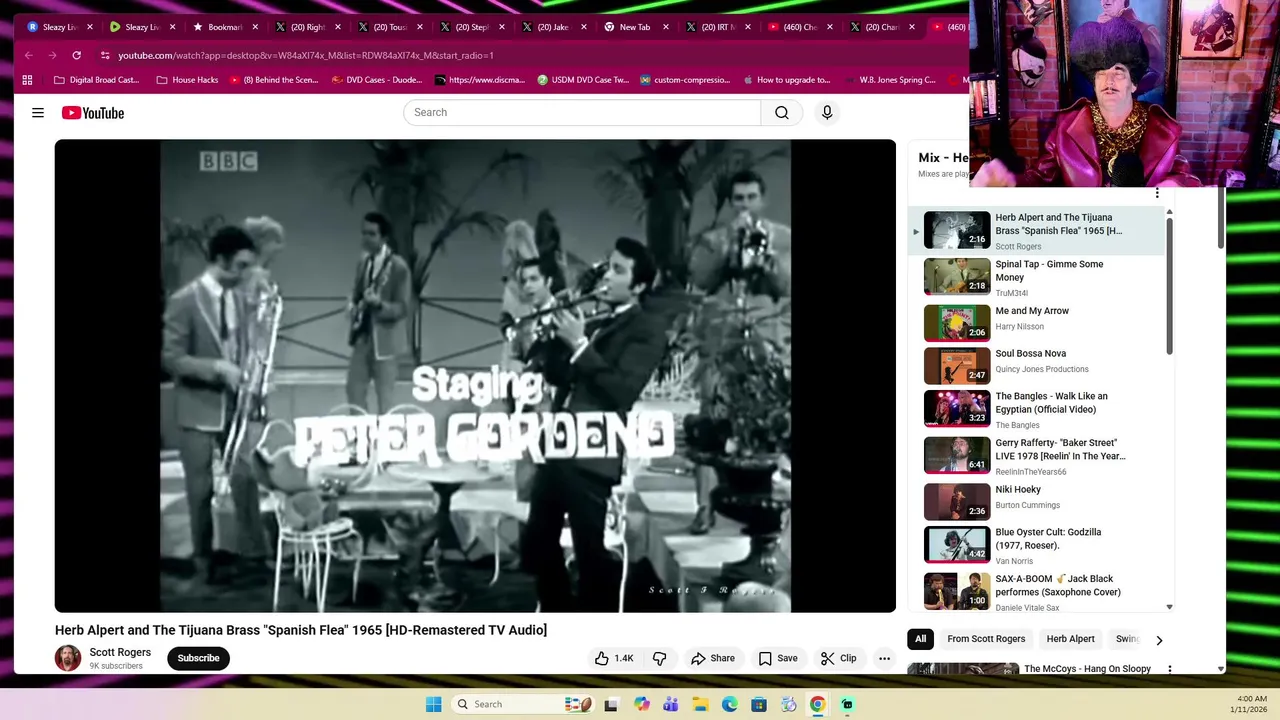Close the first Sleazy Live tab
This screenshot has height=720, width=1280.
(x=90, y=27)
